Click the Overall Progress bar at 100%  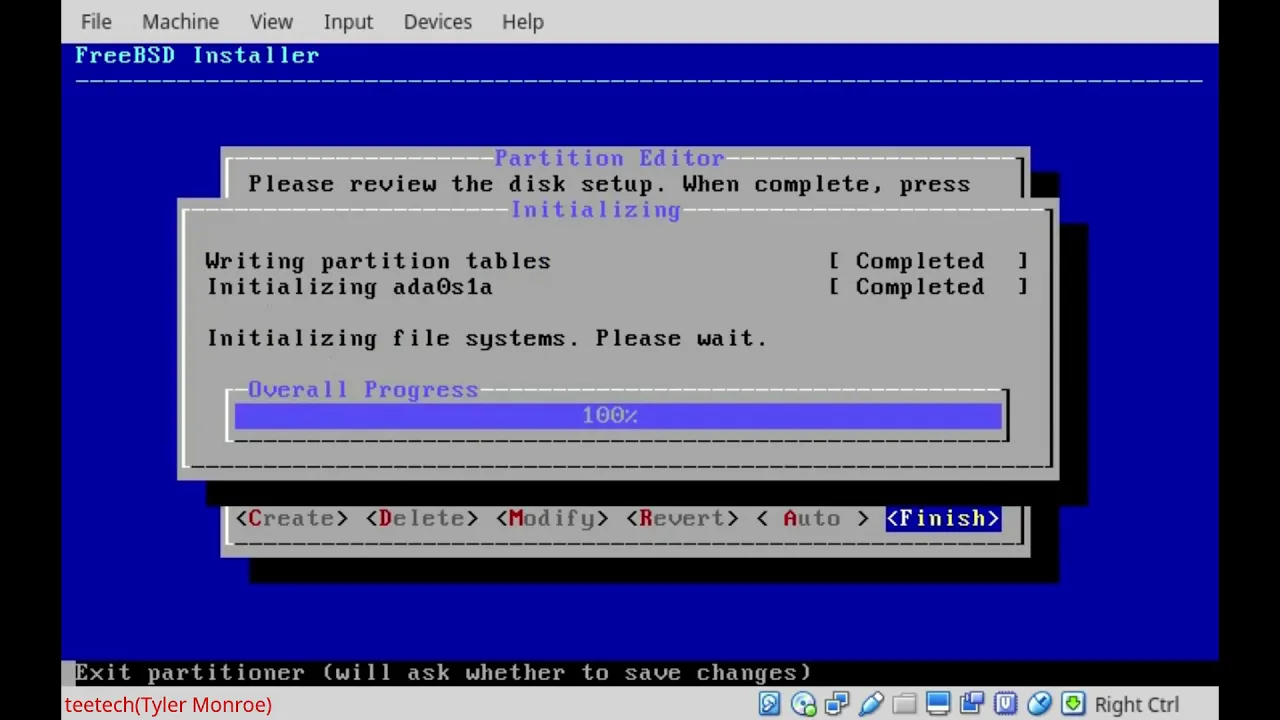click(x=618, y=415)
